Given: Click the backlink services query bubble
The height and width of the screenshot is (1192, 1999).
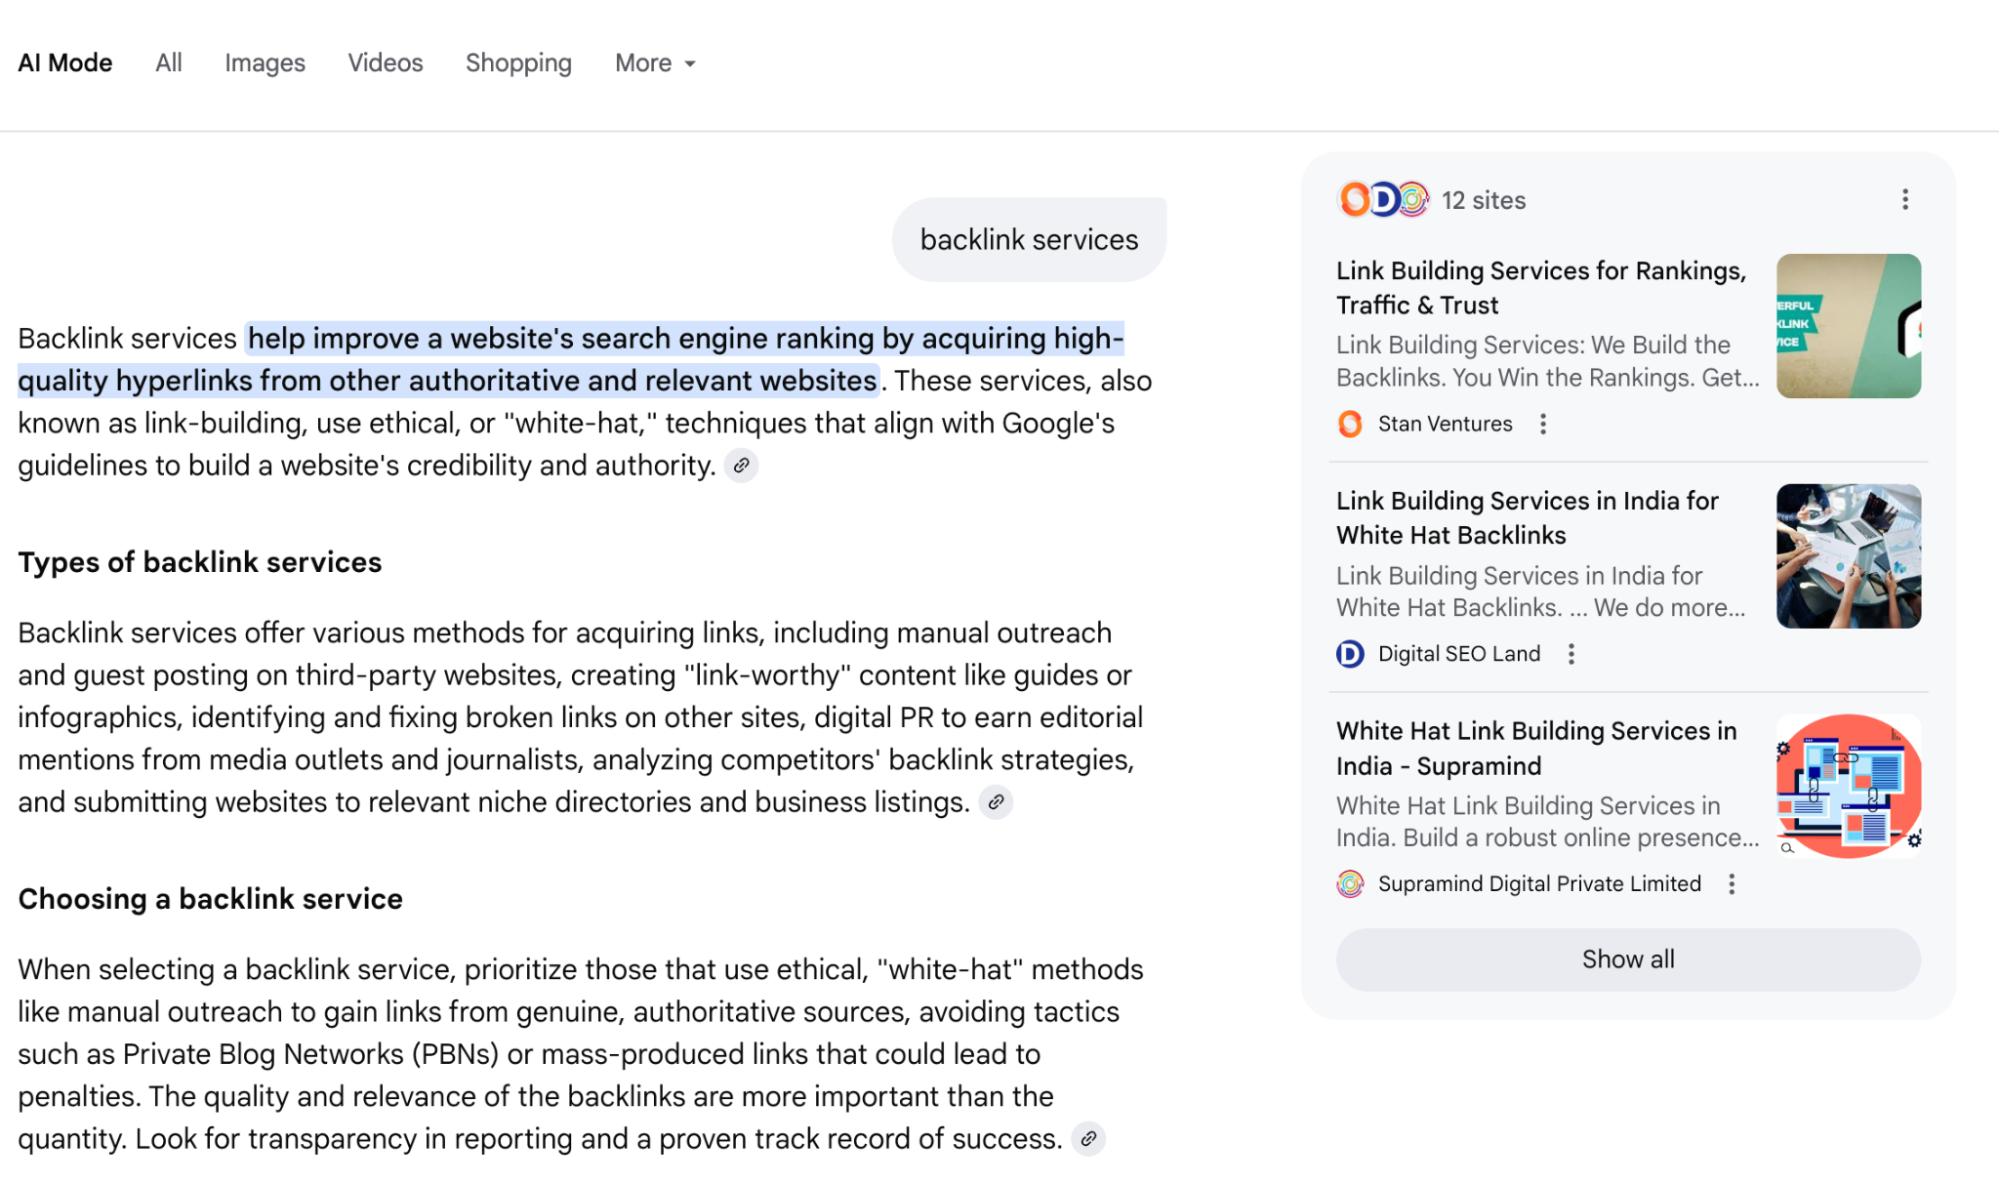Looking at the screenshot, I should tap(1028, 240).
